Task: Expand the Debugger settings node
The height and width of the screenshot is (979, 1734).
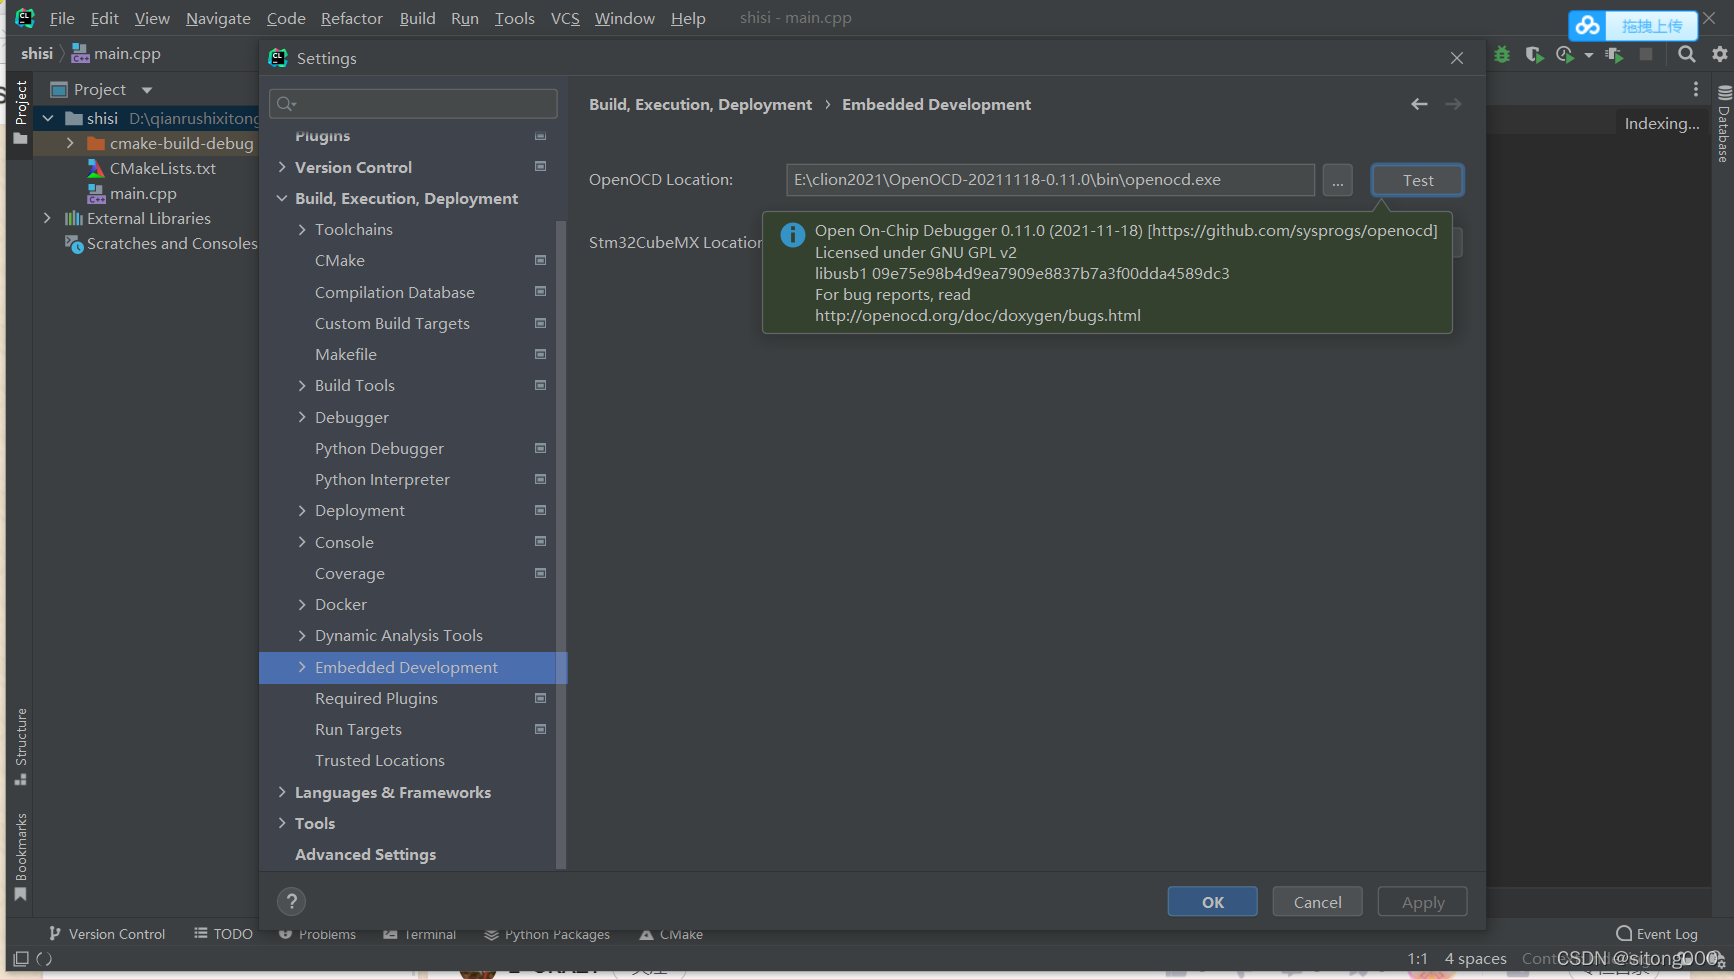Action: pos(302,417)
